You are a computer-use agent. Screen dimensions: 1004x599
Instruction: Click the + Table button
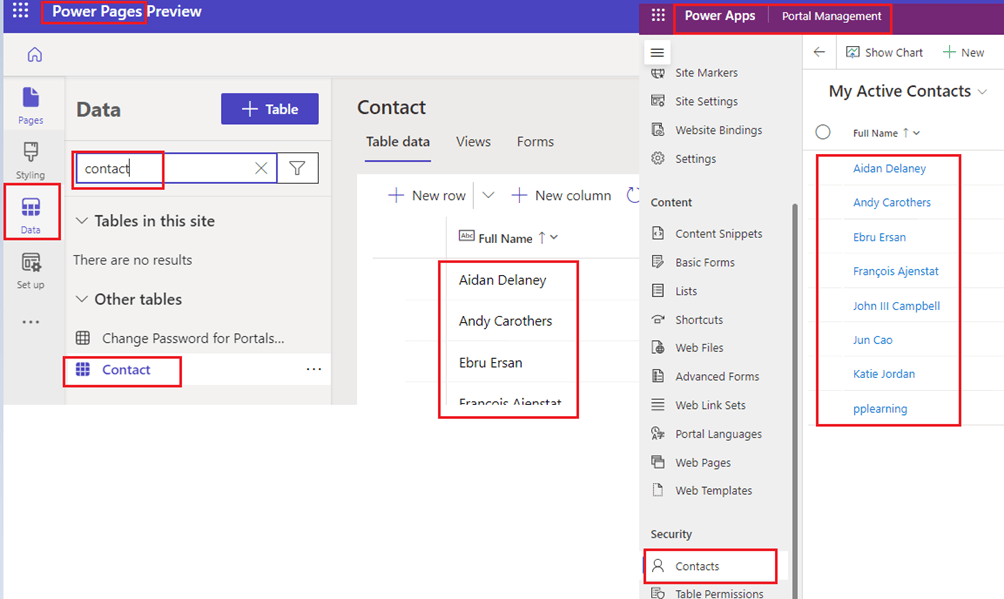point(269,109)
